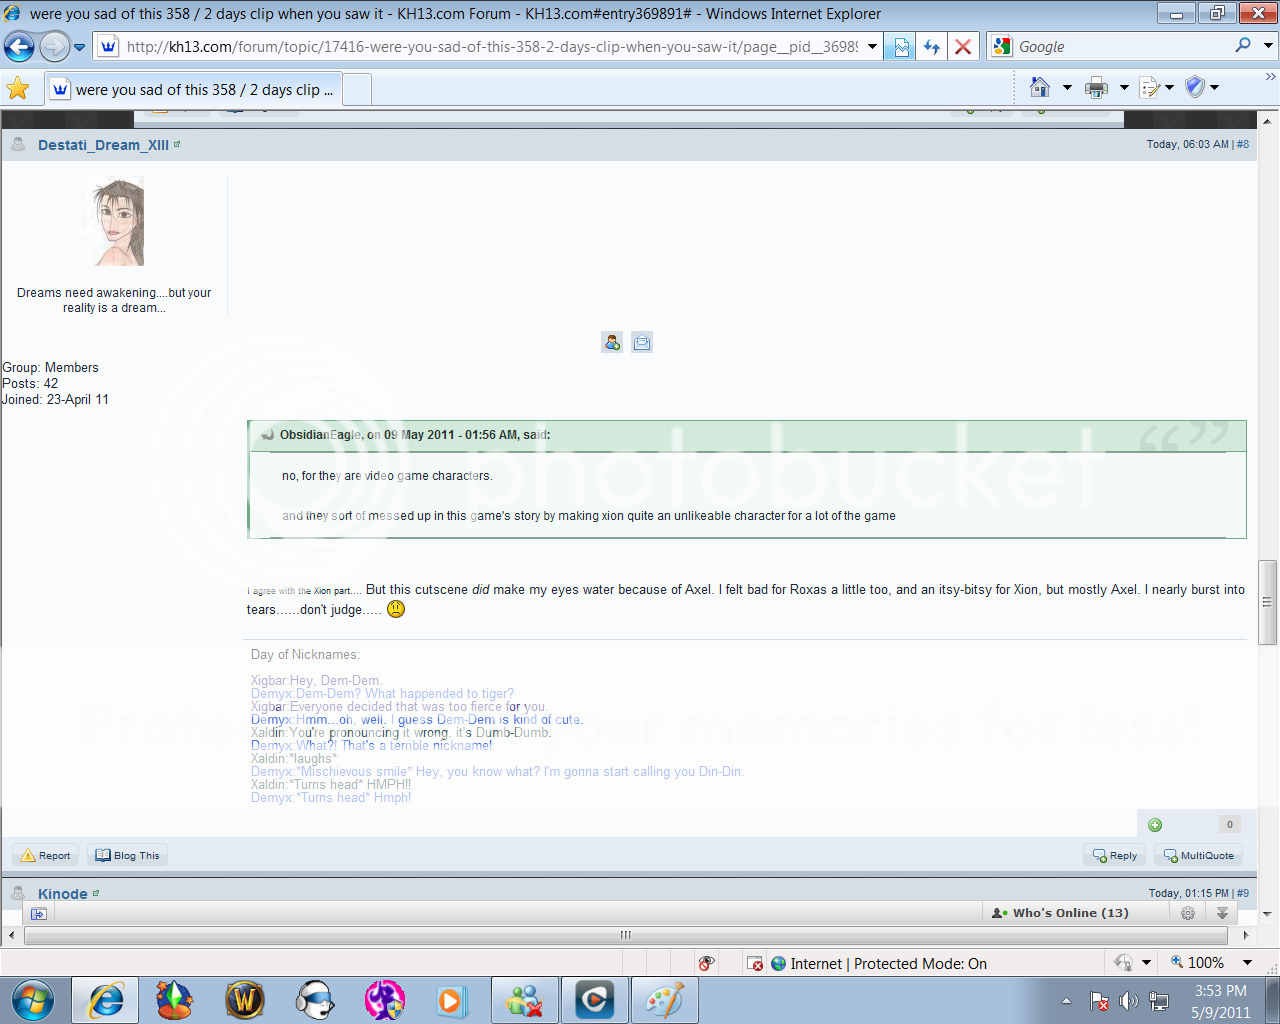Toggle MultiQuote for this post
Image resolution: width=1280 pixels, height=1024 pixels.
[x=1198, y=855]
